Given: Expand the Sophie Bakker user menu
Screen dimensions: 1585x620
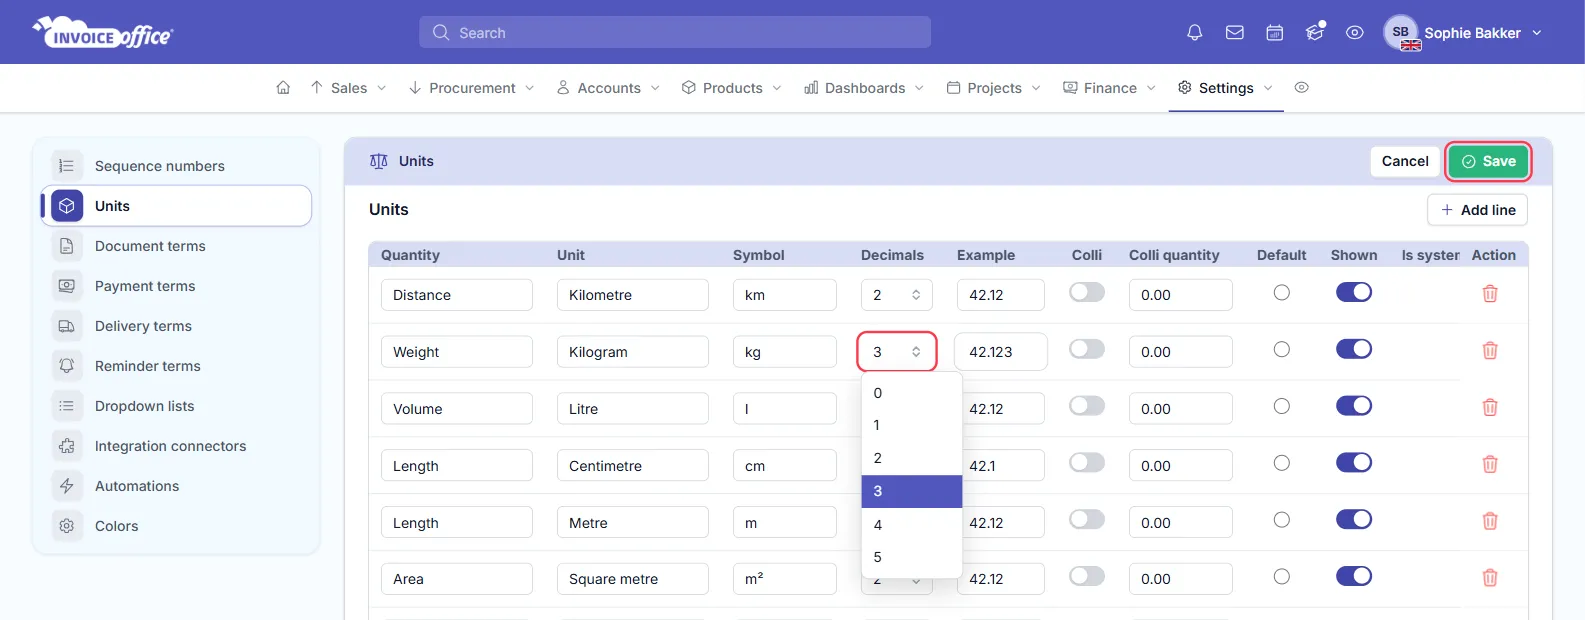Looking at the screenshot, I should pos(1463,33).
